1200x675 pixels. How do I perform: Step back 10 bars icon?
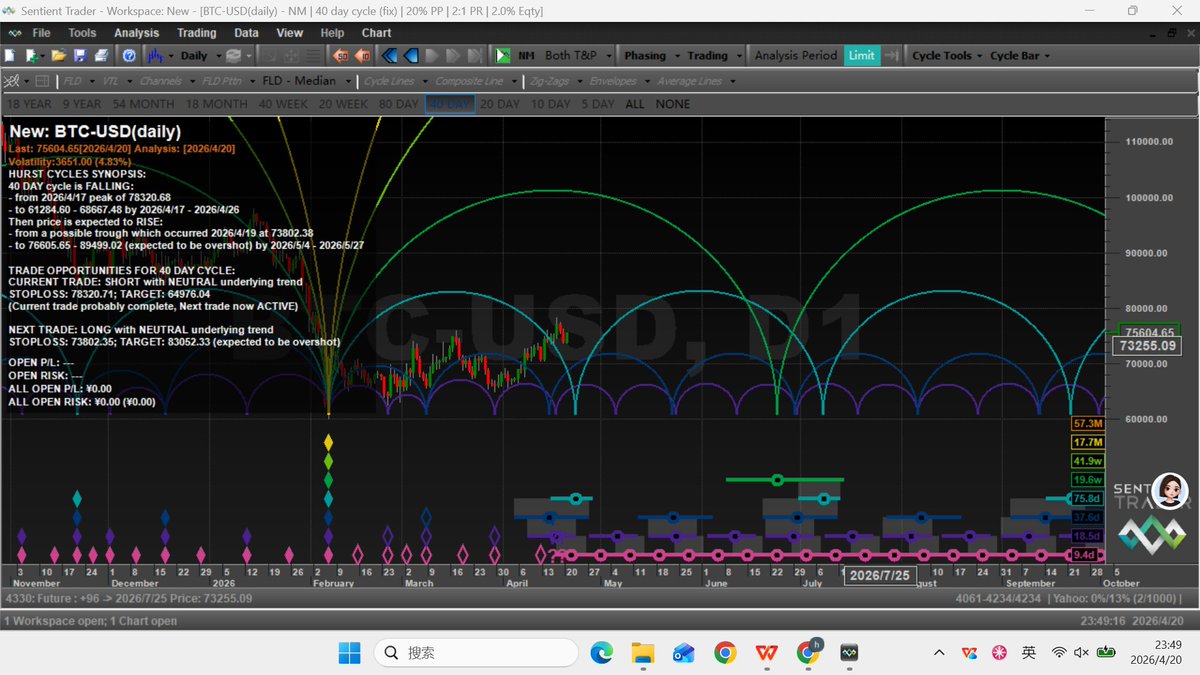[x=362, y=56]
